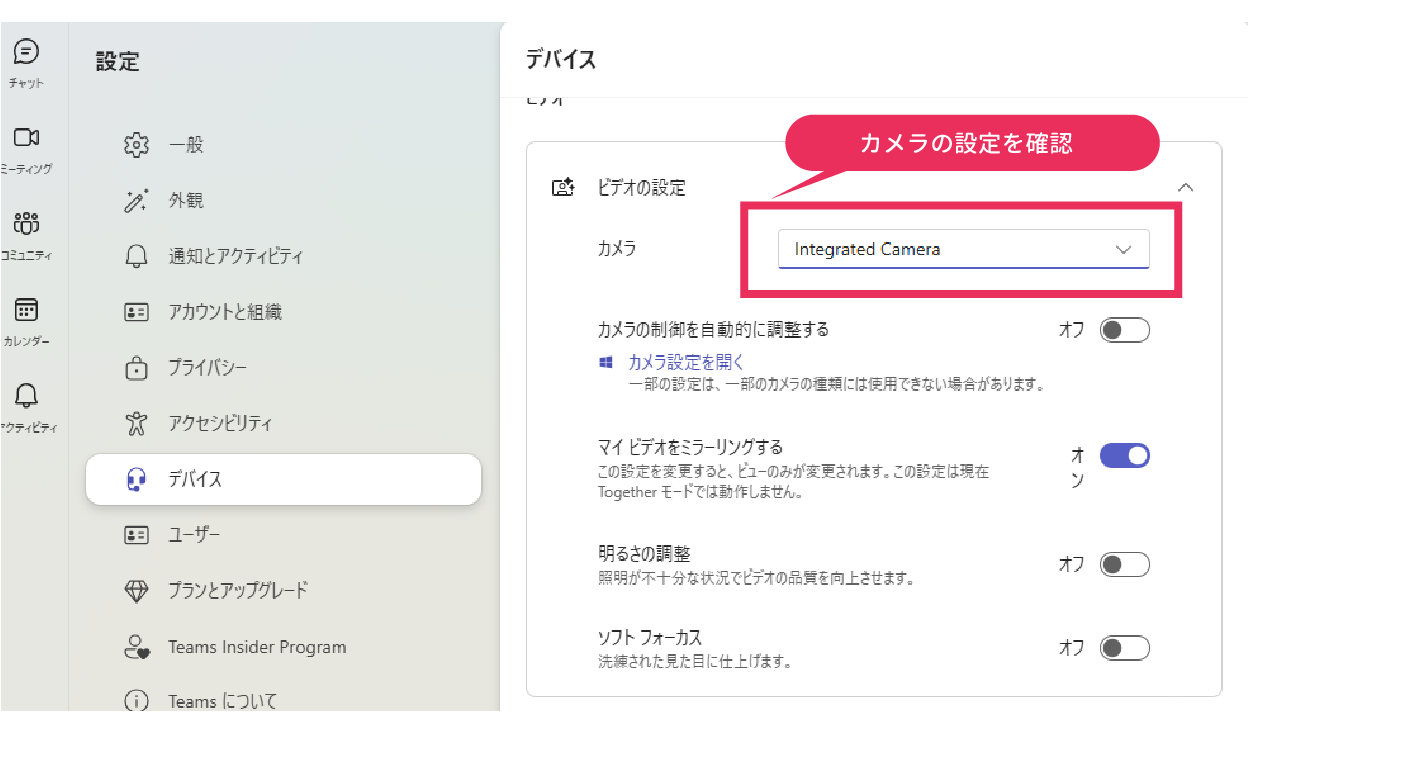
Task: Enable 明るさの調整 switch
Action: [x=1124, y=565]
